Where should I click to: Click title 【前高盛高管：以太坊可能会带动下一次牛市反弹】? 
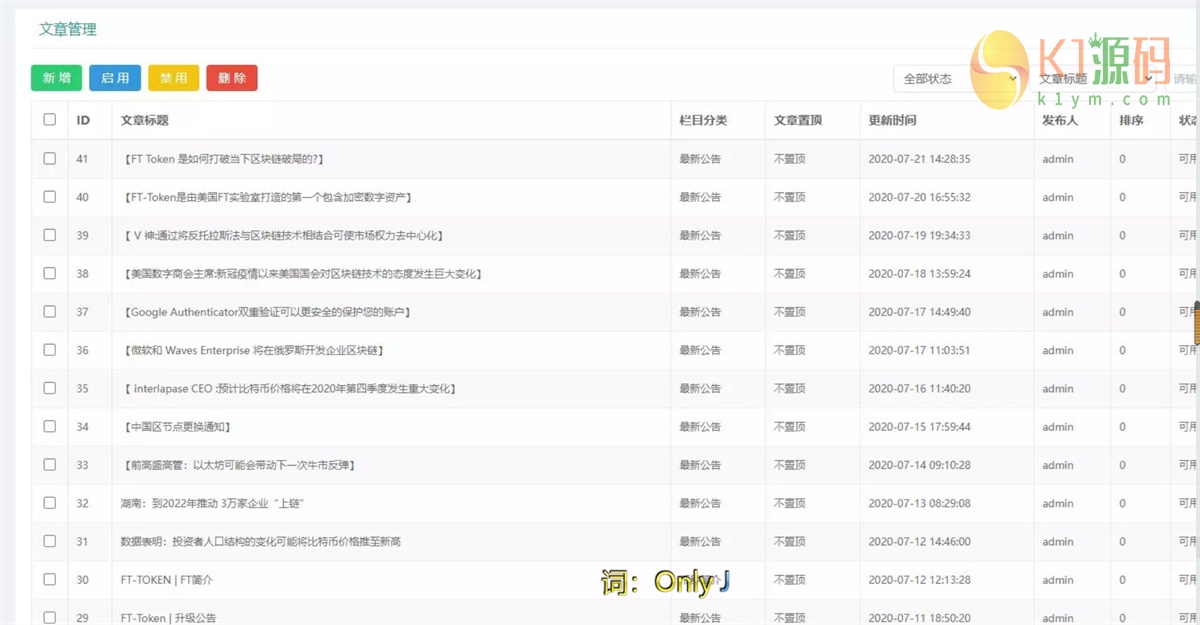tap(239, 465)
